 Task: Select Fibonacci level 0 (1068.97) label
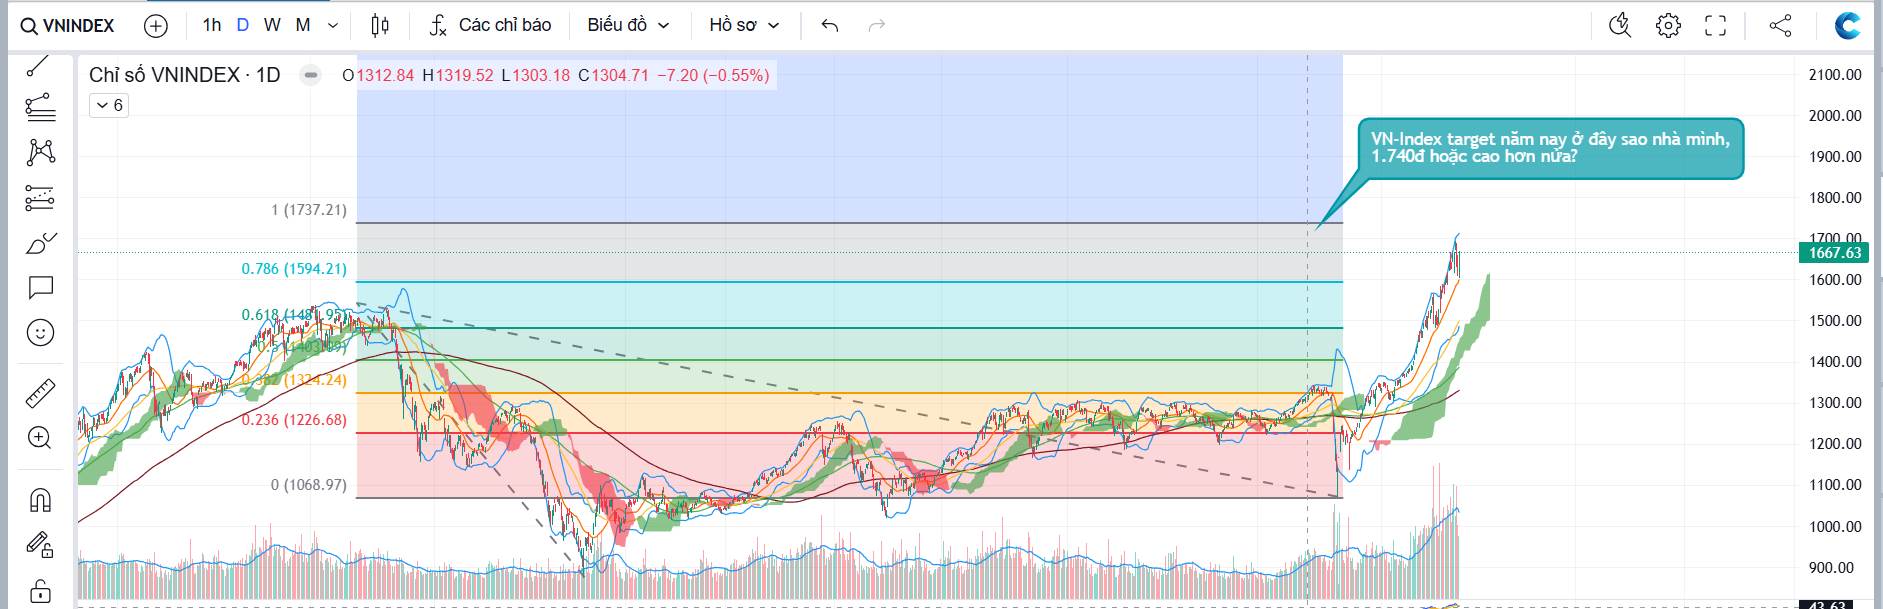click(309, 485)
